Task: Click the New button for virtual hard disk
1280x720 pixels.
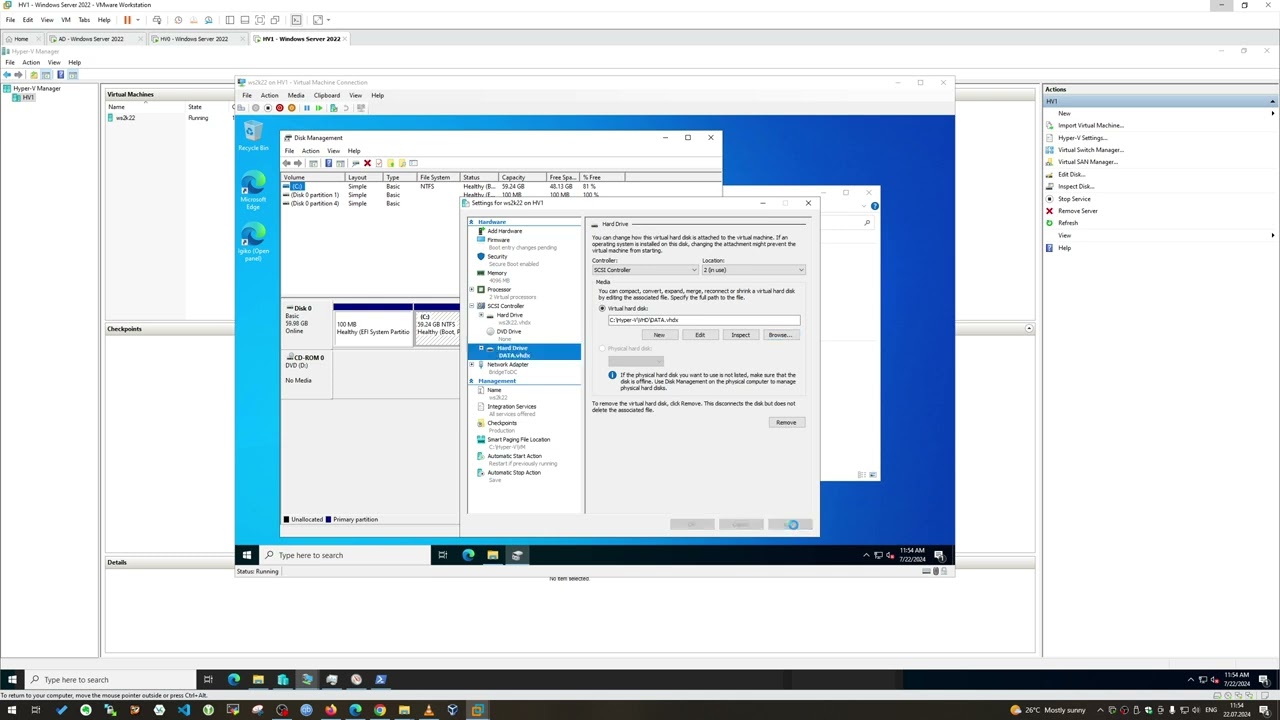Action: point(659,335)
